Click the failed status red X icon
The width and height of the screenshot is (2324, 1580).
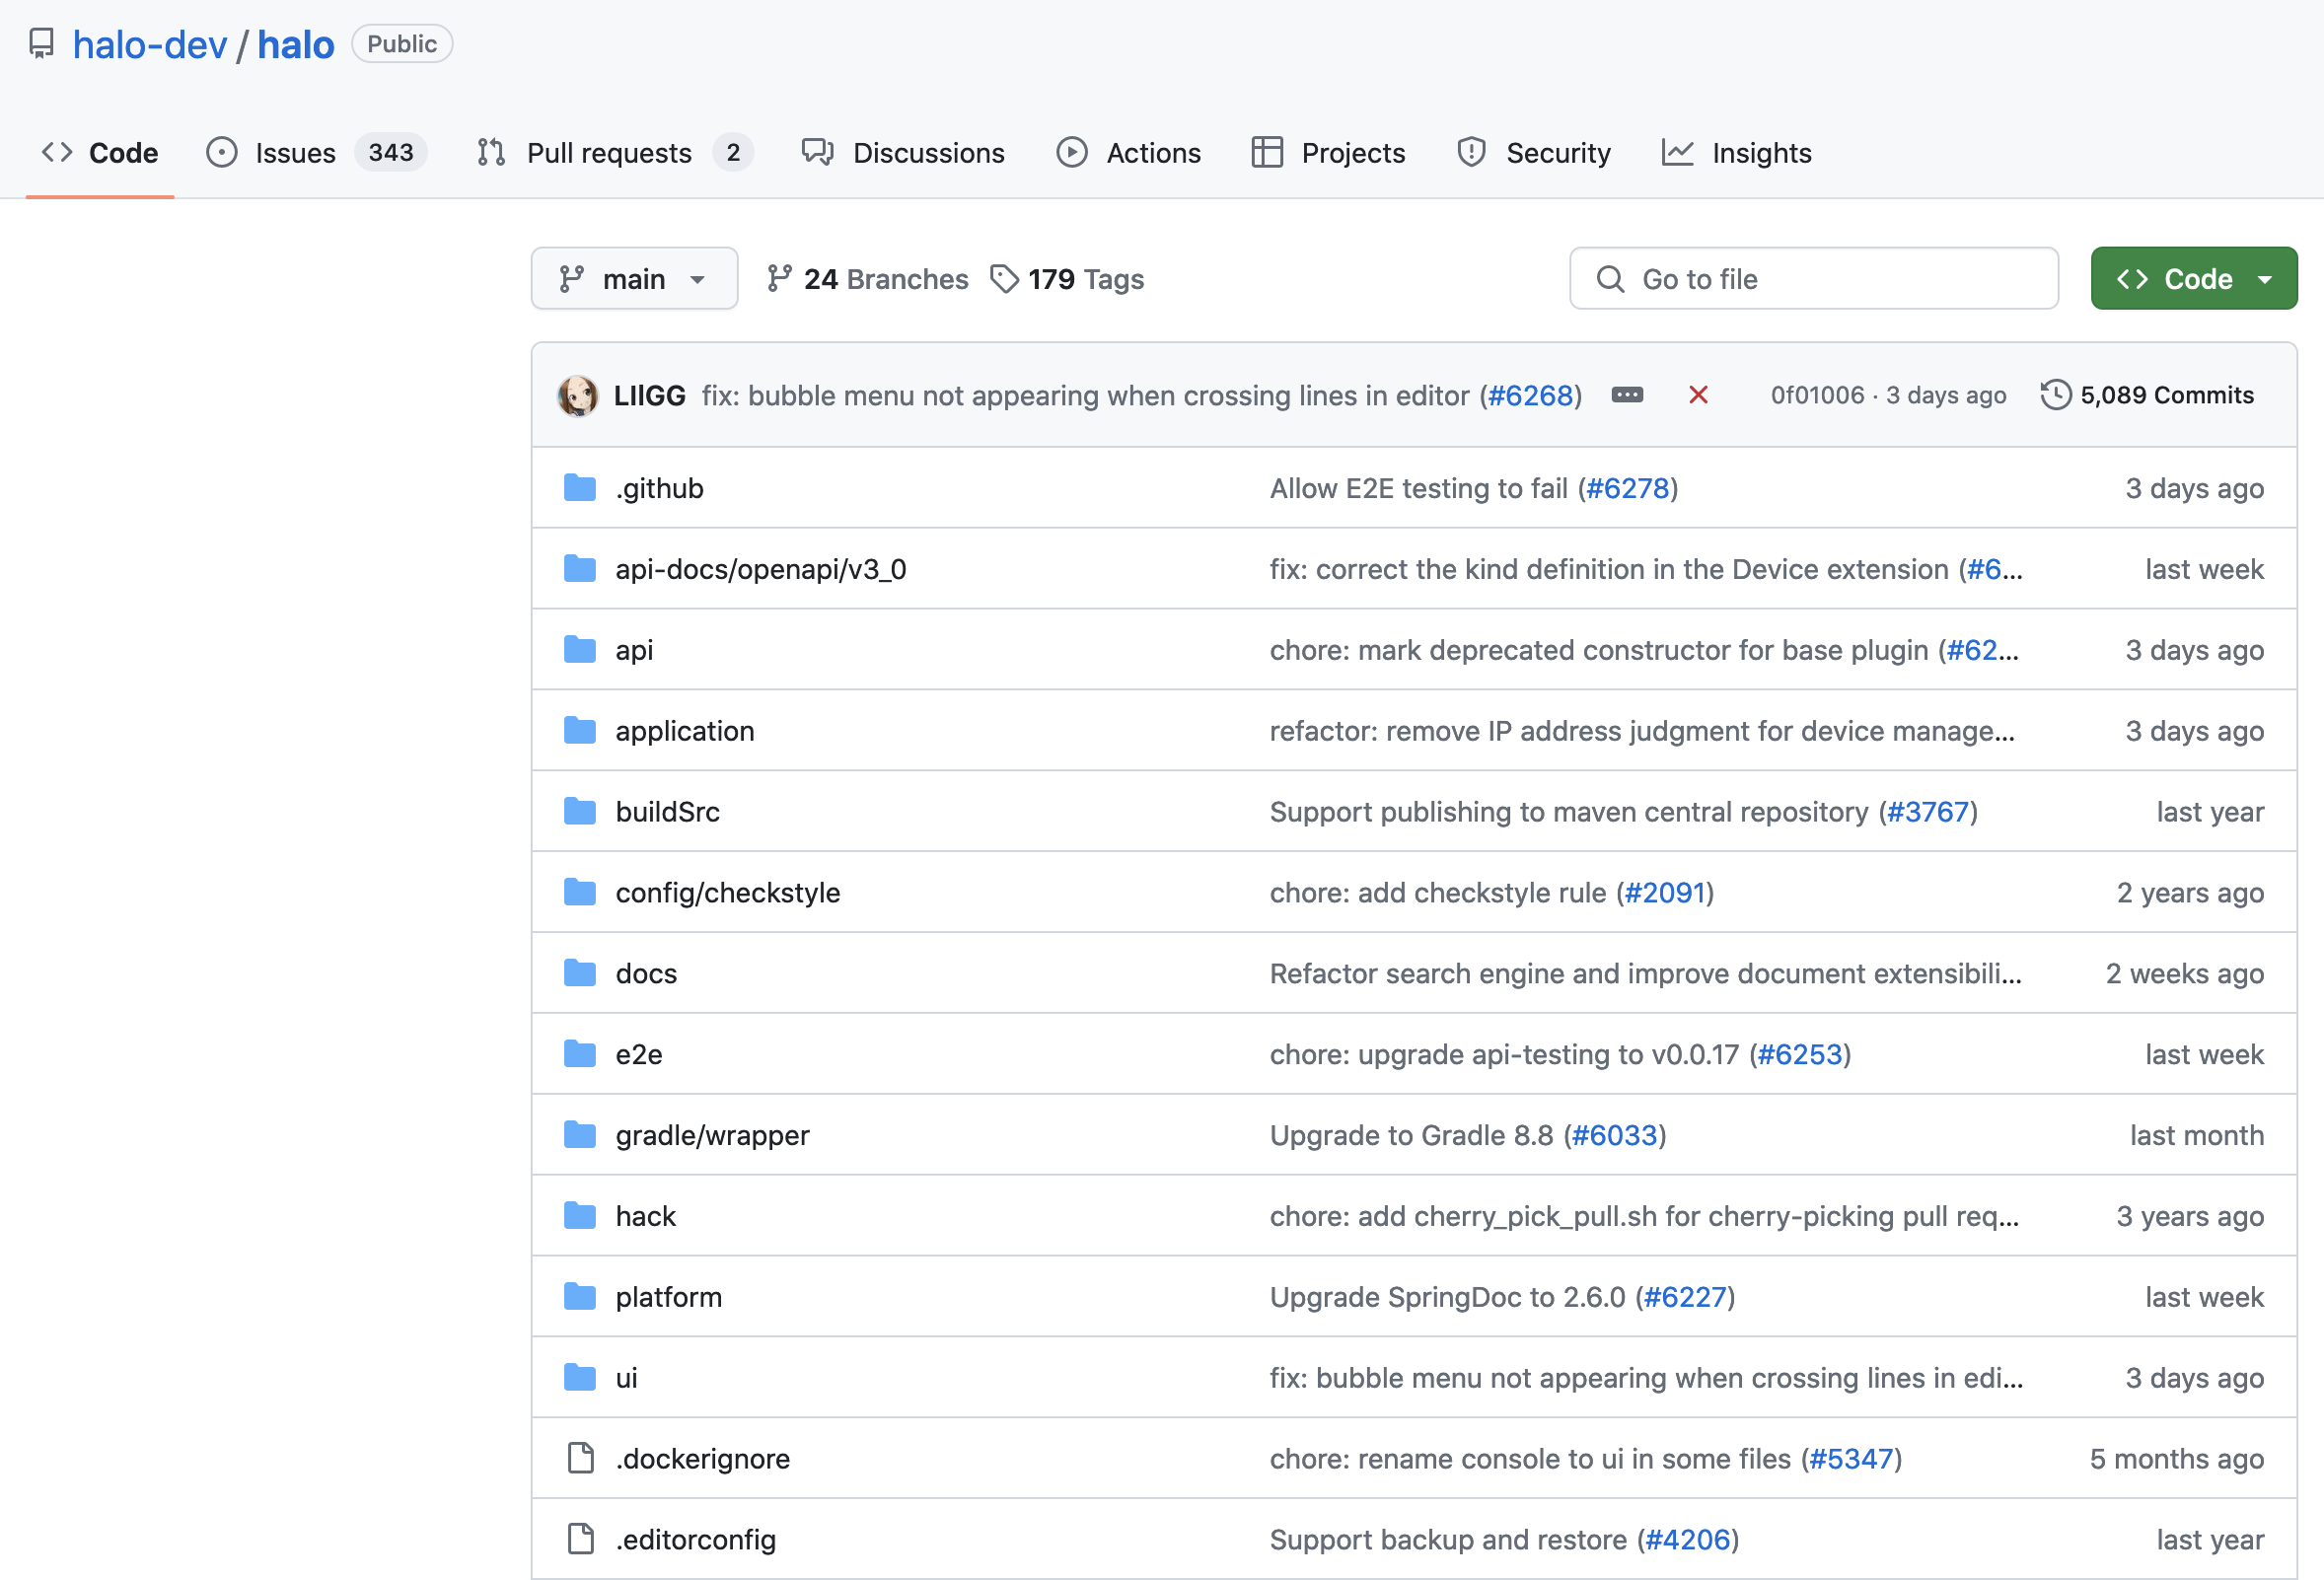click(1697, 395)
